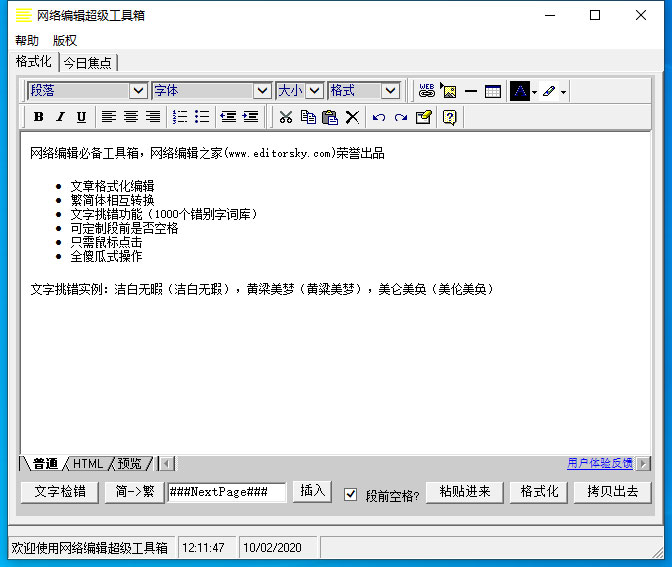Image resolution: width=672 pixels, height=567 pixels.
Task: Apply the text color A swatch
Action: click(x=520, y=91)
